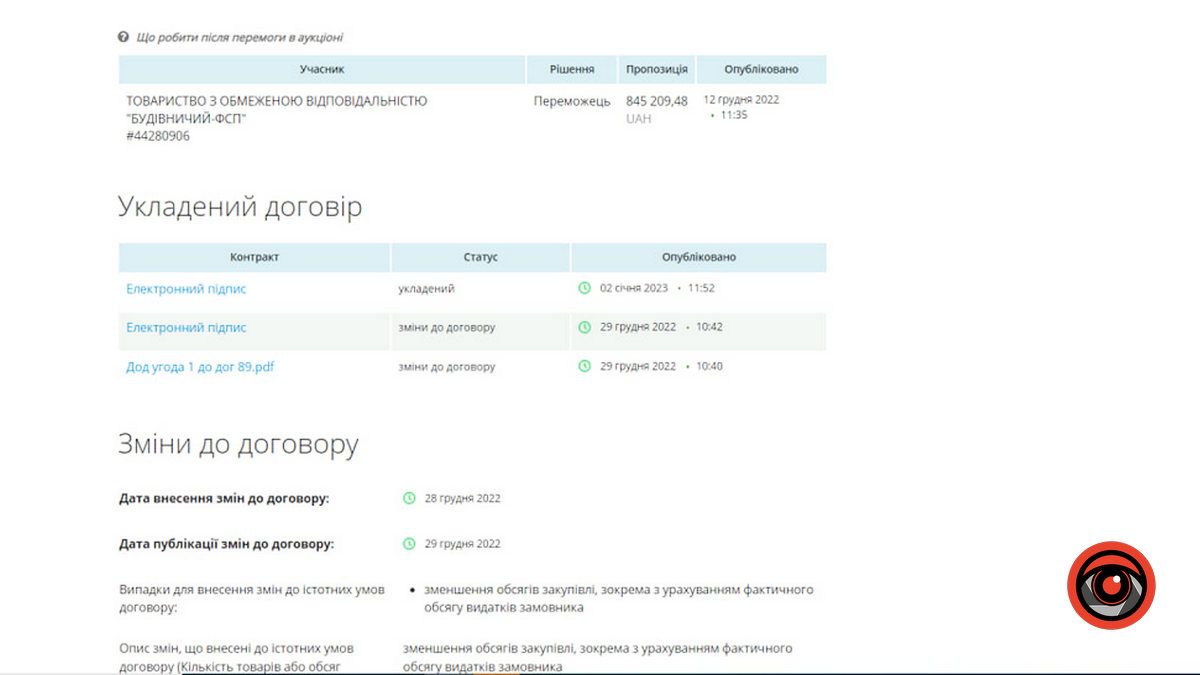Click clock icon beside 28 грудня 2022
The width and height of the screenshot is (1200, 675).
tap(409, 498)
